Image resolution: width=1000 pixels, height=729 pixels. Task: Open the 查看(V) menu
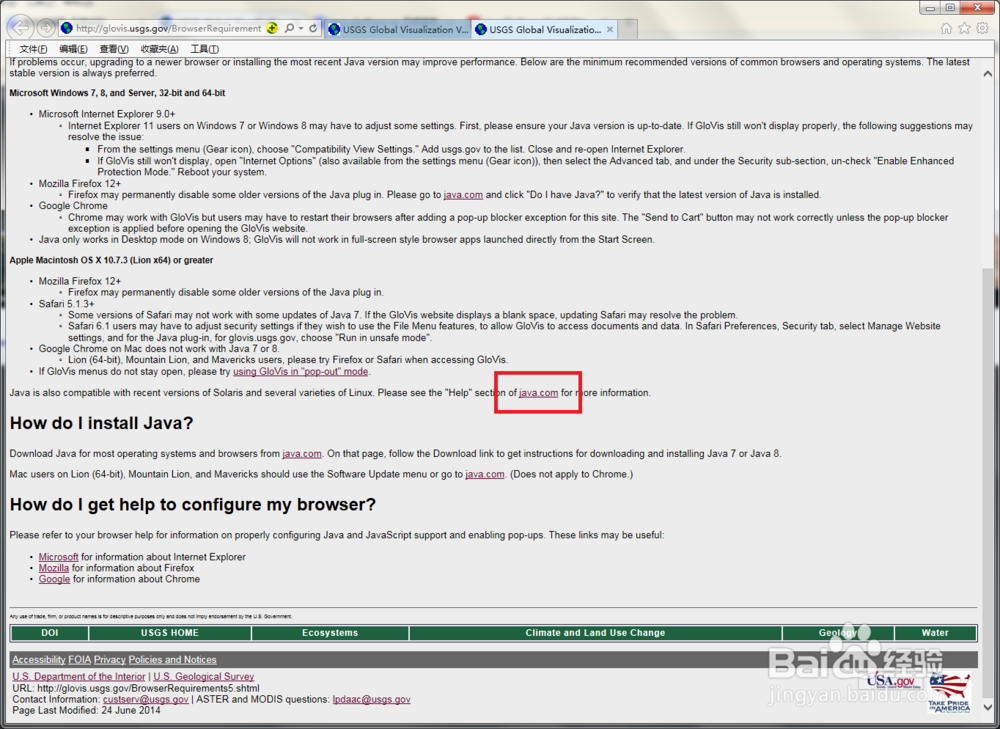pyautogui.click(x=114, y=49)
